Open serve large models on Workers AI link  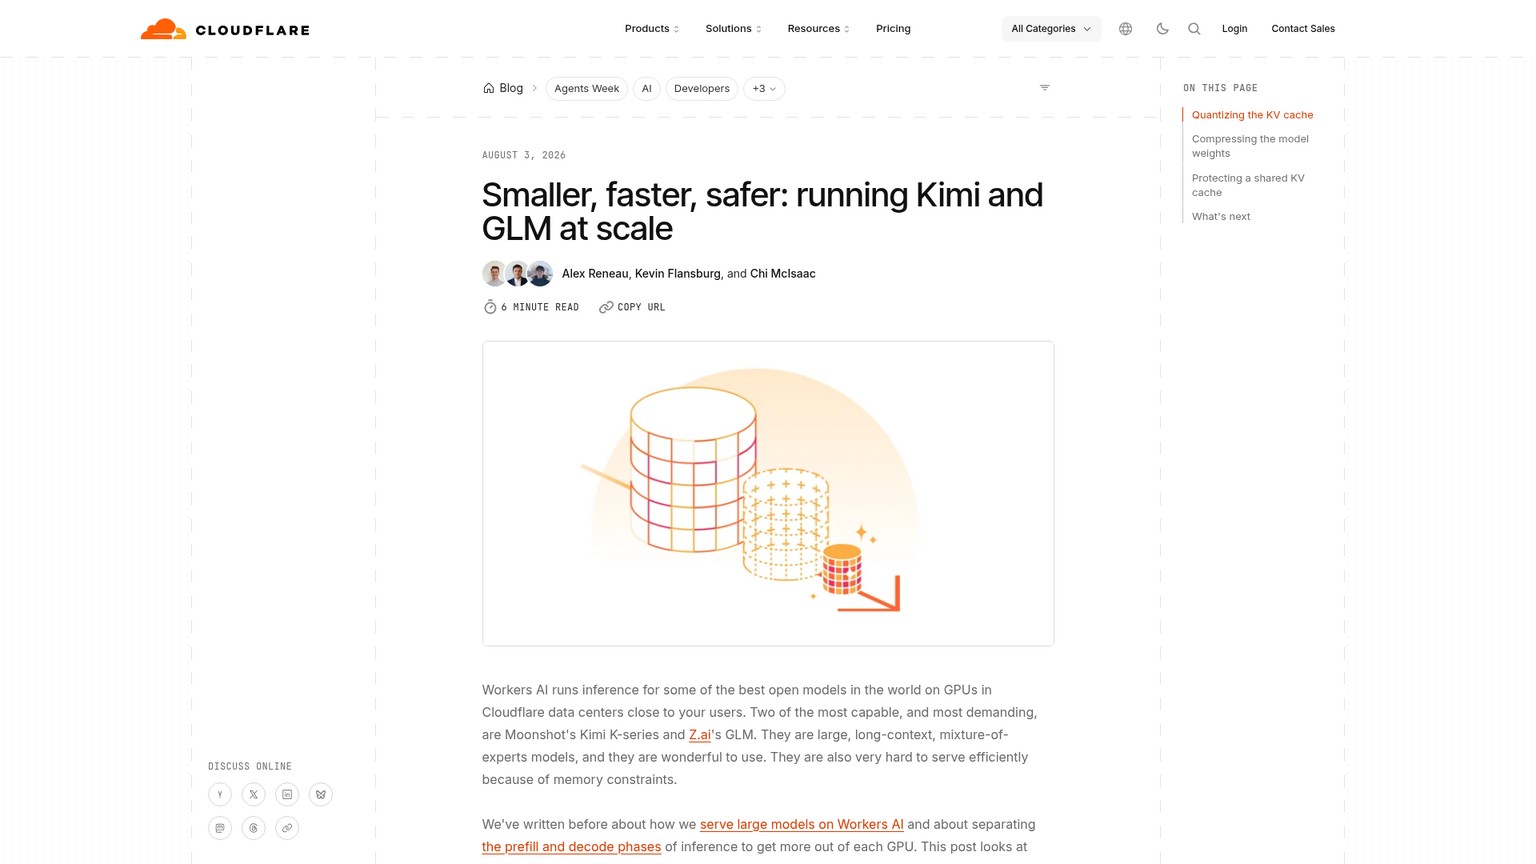pyautogui.click(x=802, y=825)
